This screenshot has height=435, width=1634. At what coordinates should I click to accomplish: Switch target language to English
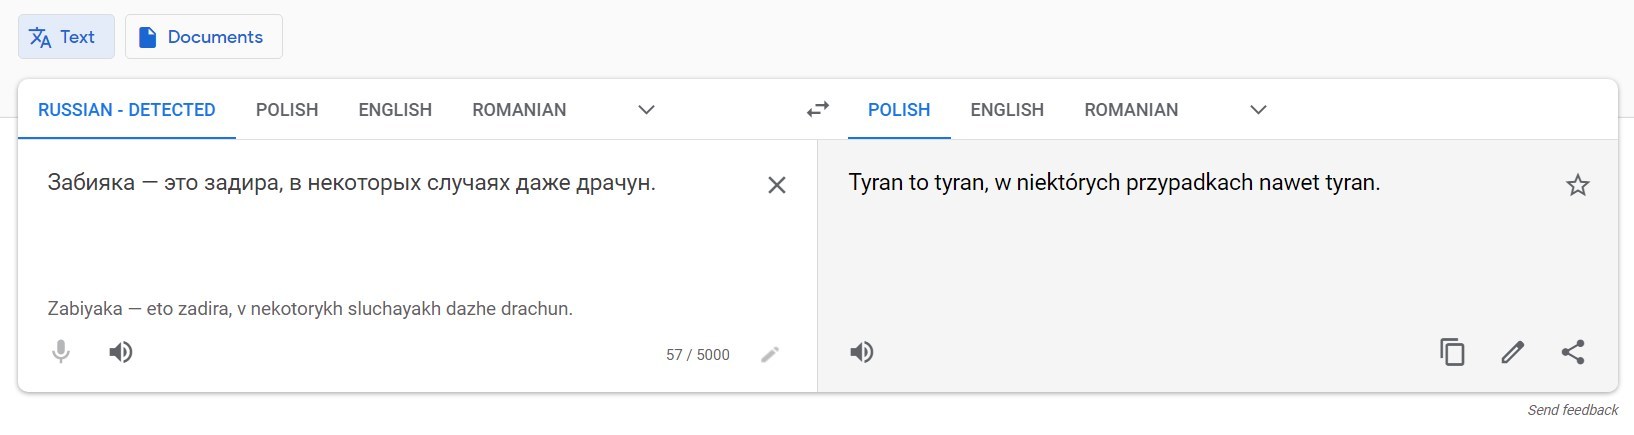pyautogui.click(x=1007, y=109)
